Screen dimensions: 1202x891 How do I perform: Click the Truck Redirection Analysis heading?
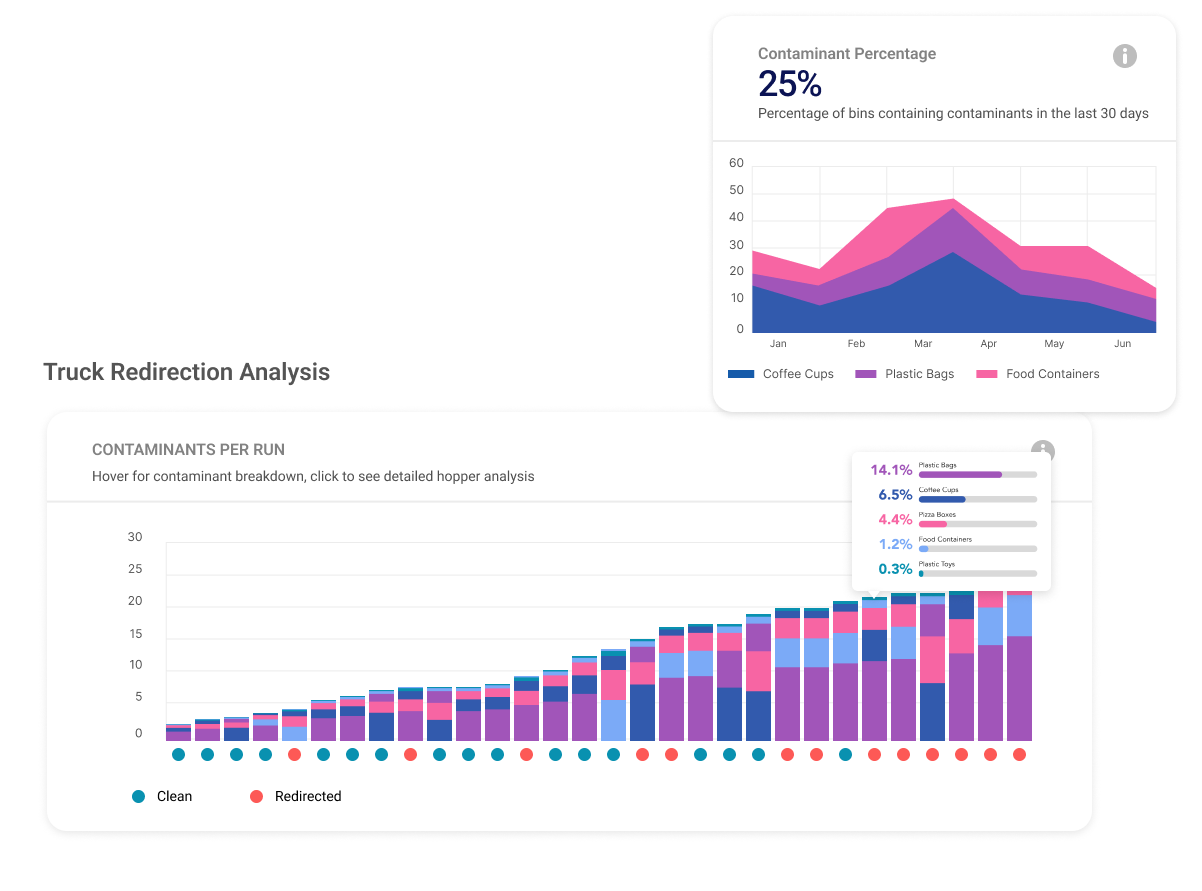tap(186, 372)
